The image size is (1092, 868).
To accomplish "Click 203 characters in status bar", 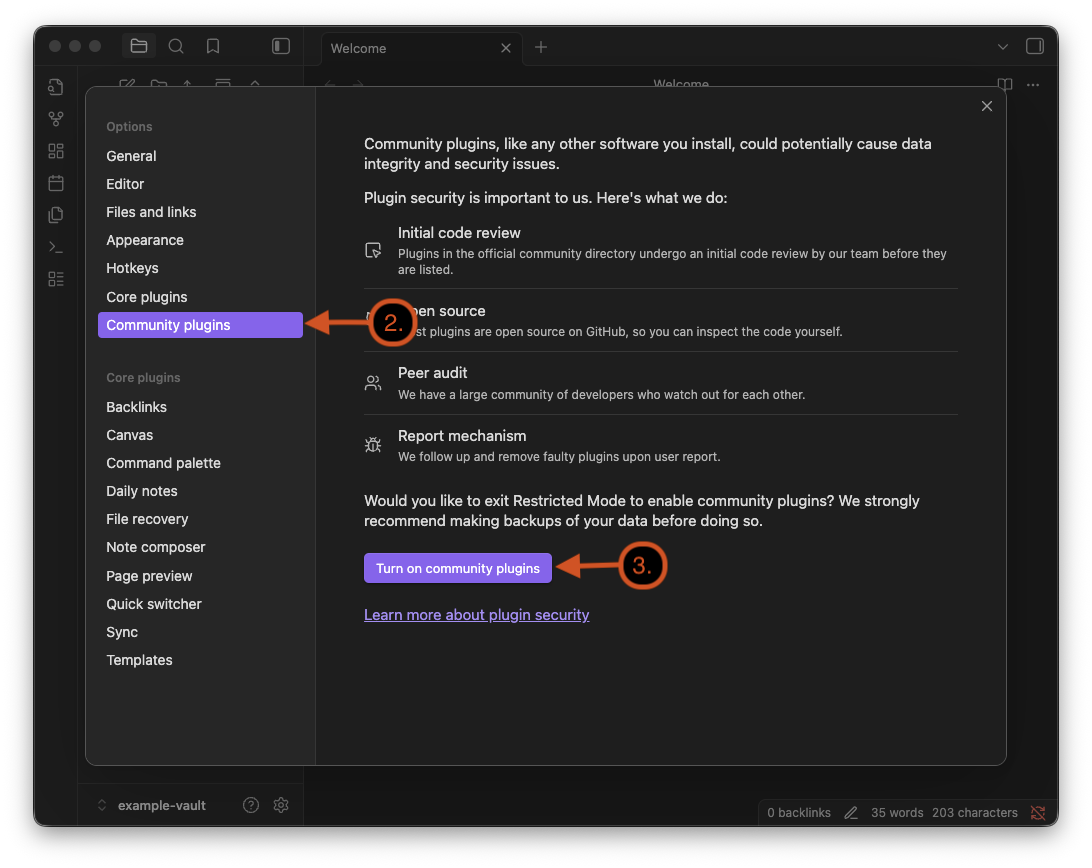I will tap(975, 813).
